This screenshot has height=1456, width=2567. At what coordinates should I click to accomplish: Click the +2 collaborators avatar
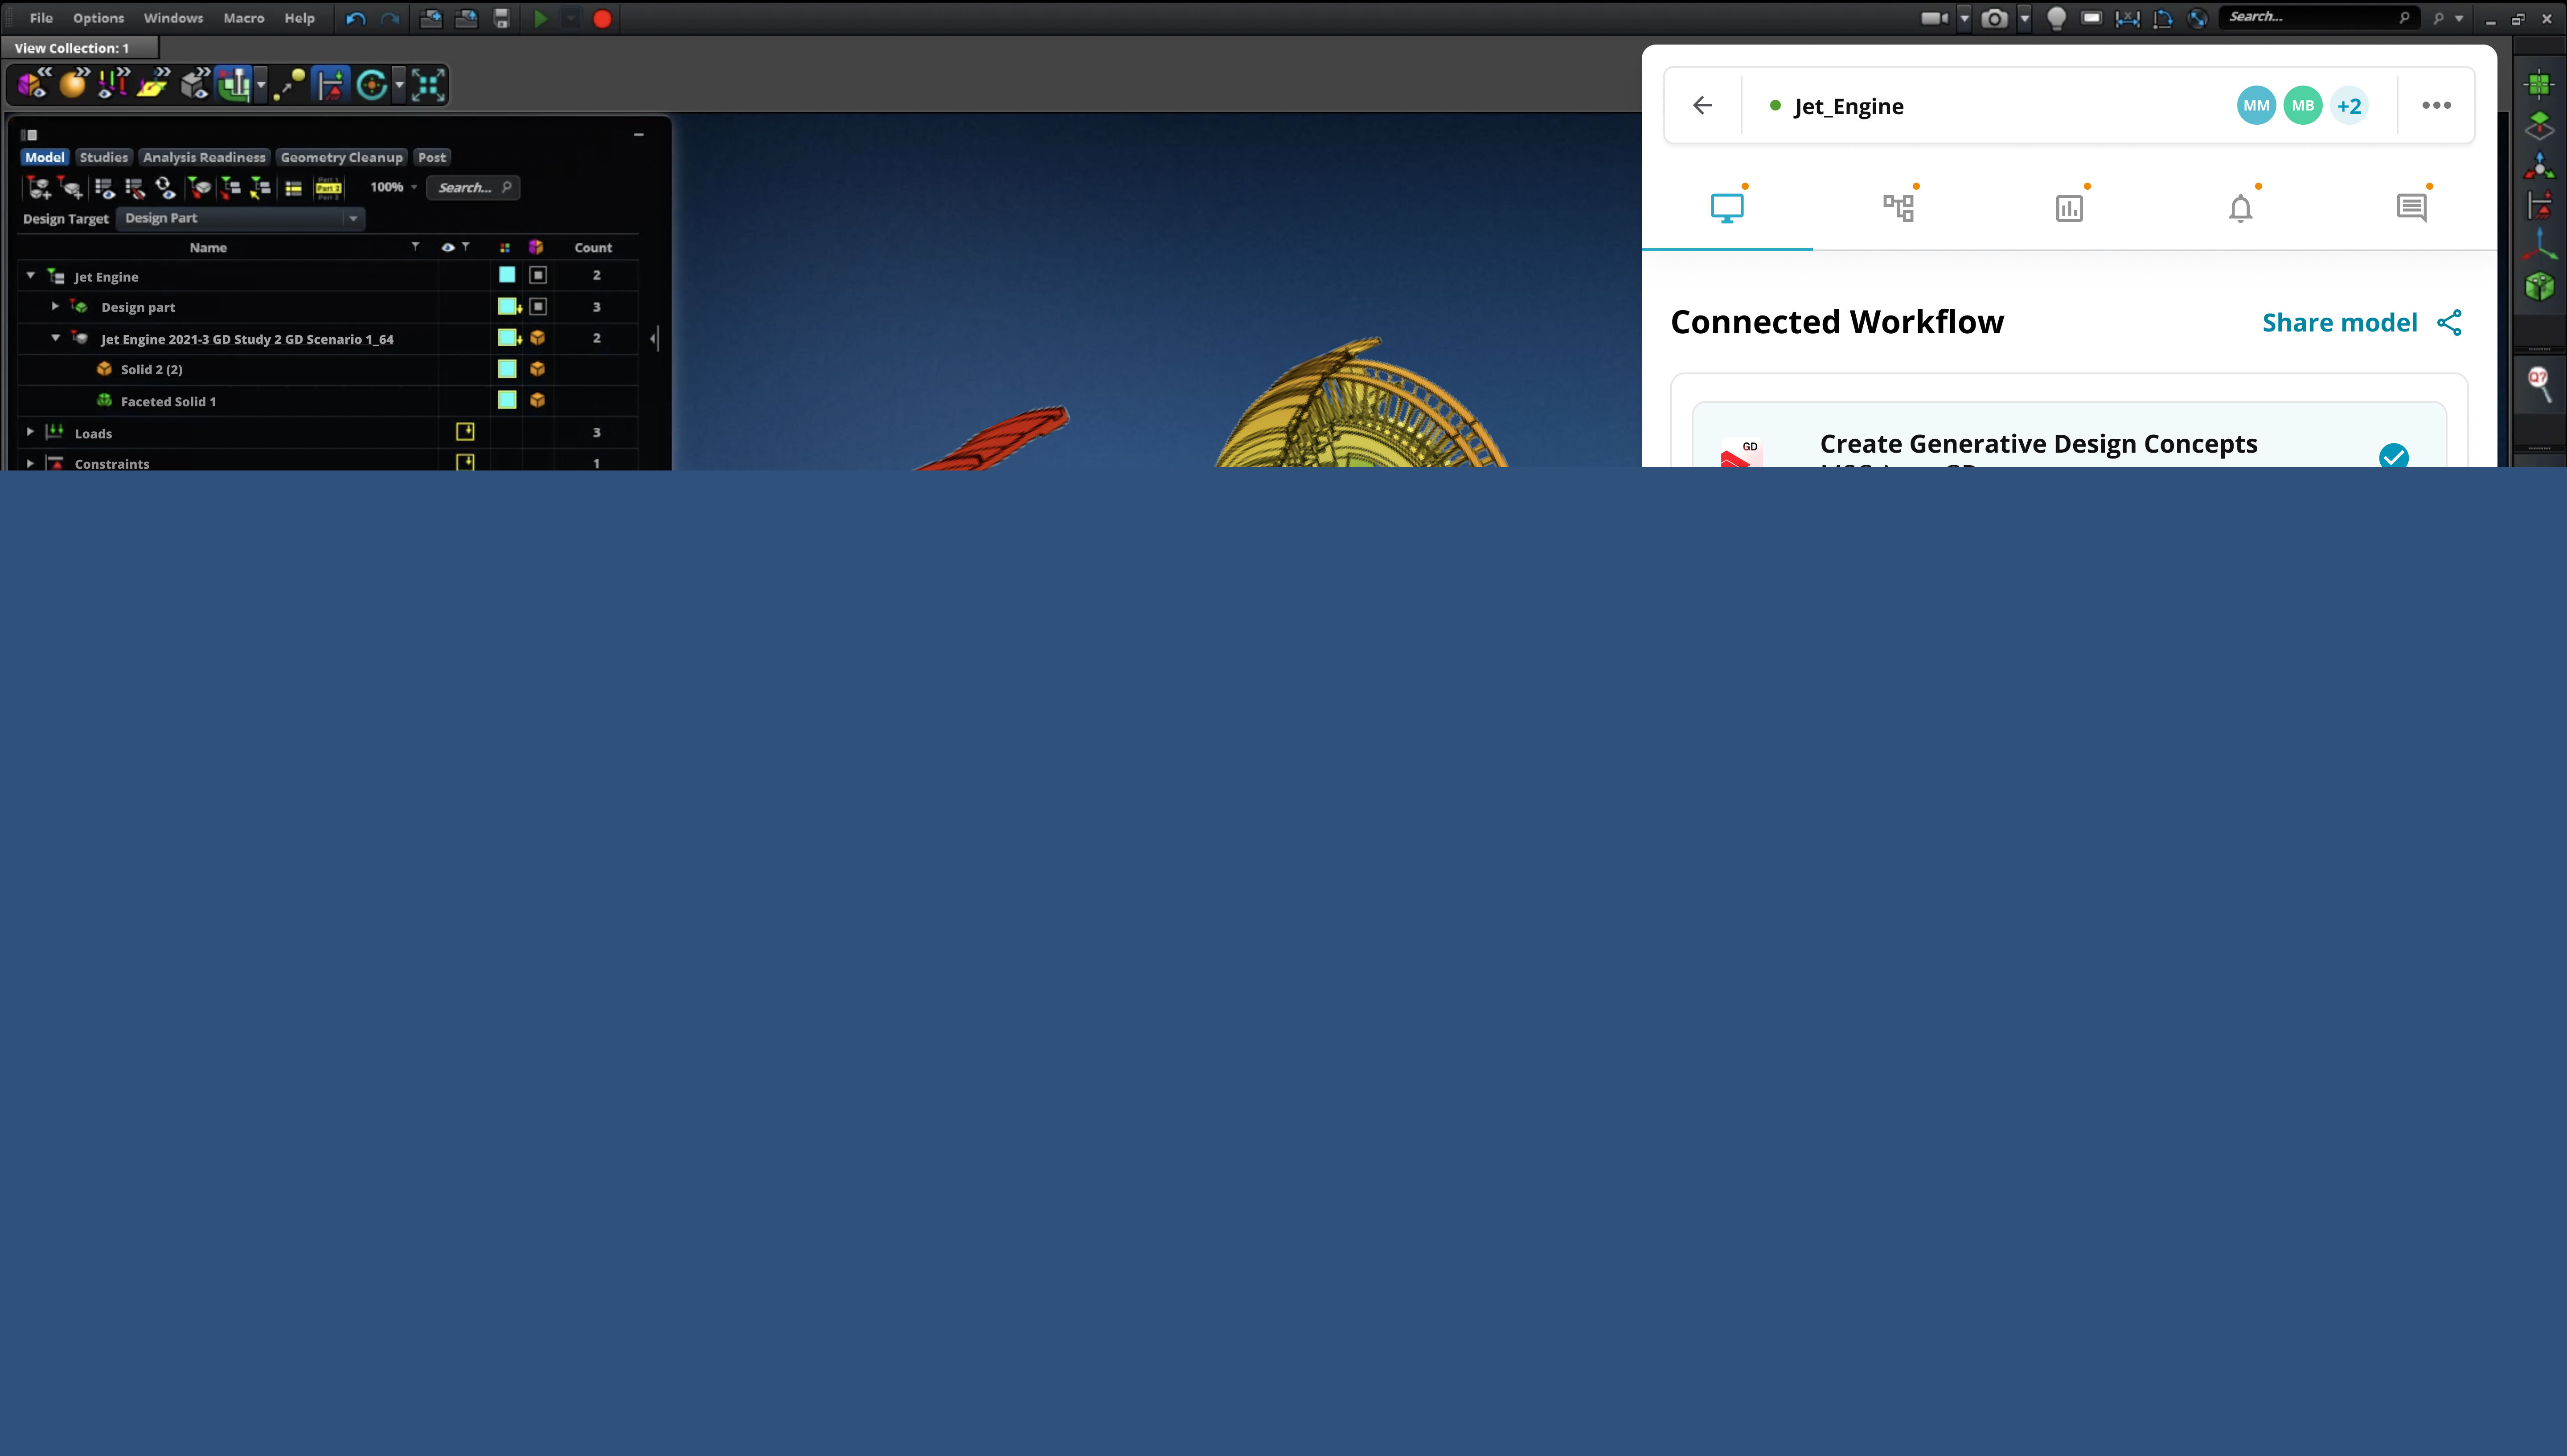coord(2349,106)
